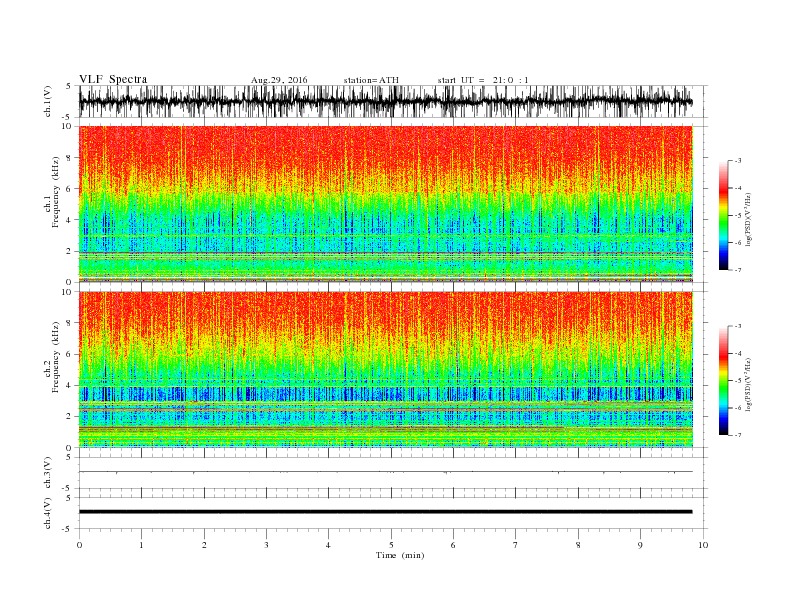Click the "VLF Spectra" plot title

113,79
